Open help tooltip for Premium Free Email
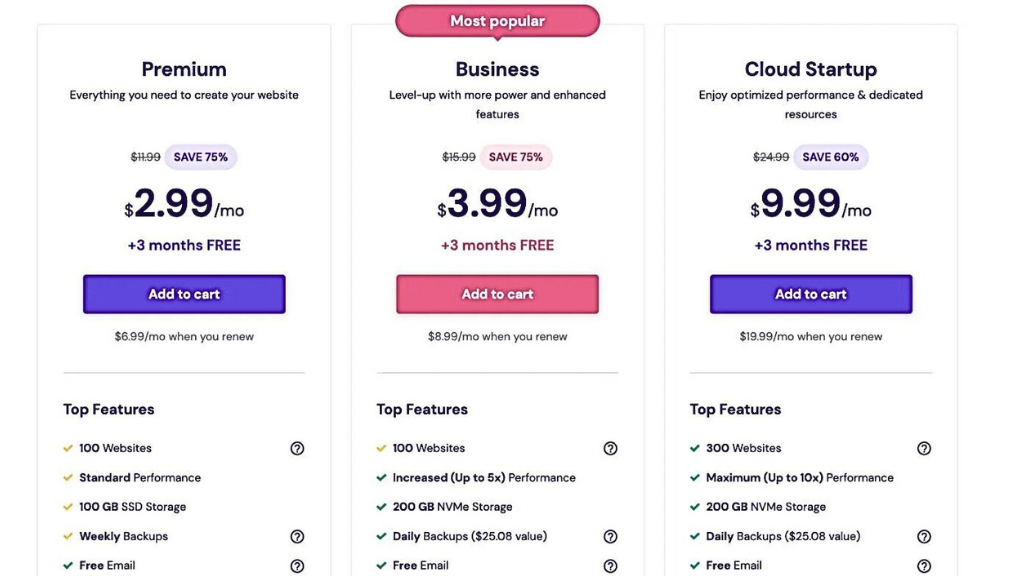The image size is (1024, 576). [297, 566]
